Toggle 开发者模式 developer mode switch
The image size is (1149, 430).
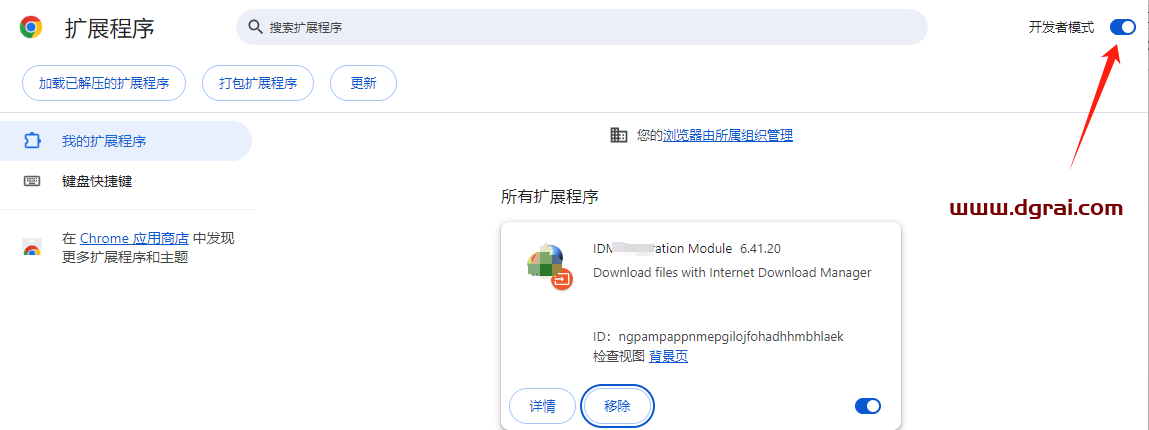click(1122, 27)
